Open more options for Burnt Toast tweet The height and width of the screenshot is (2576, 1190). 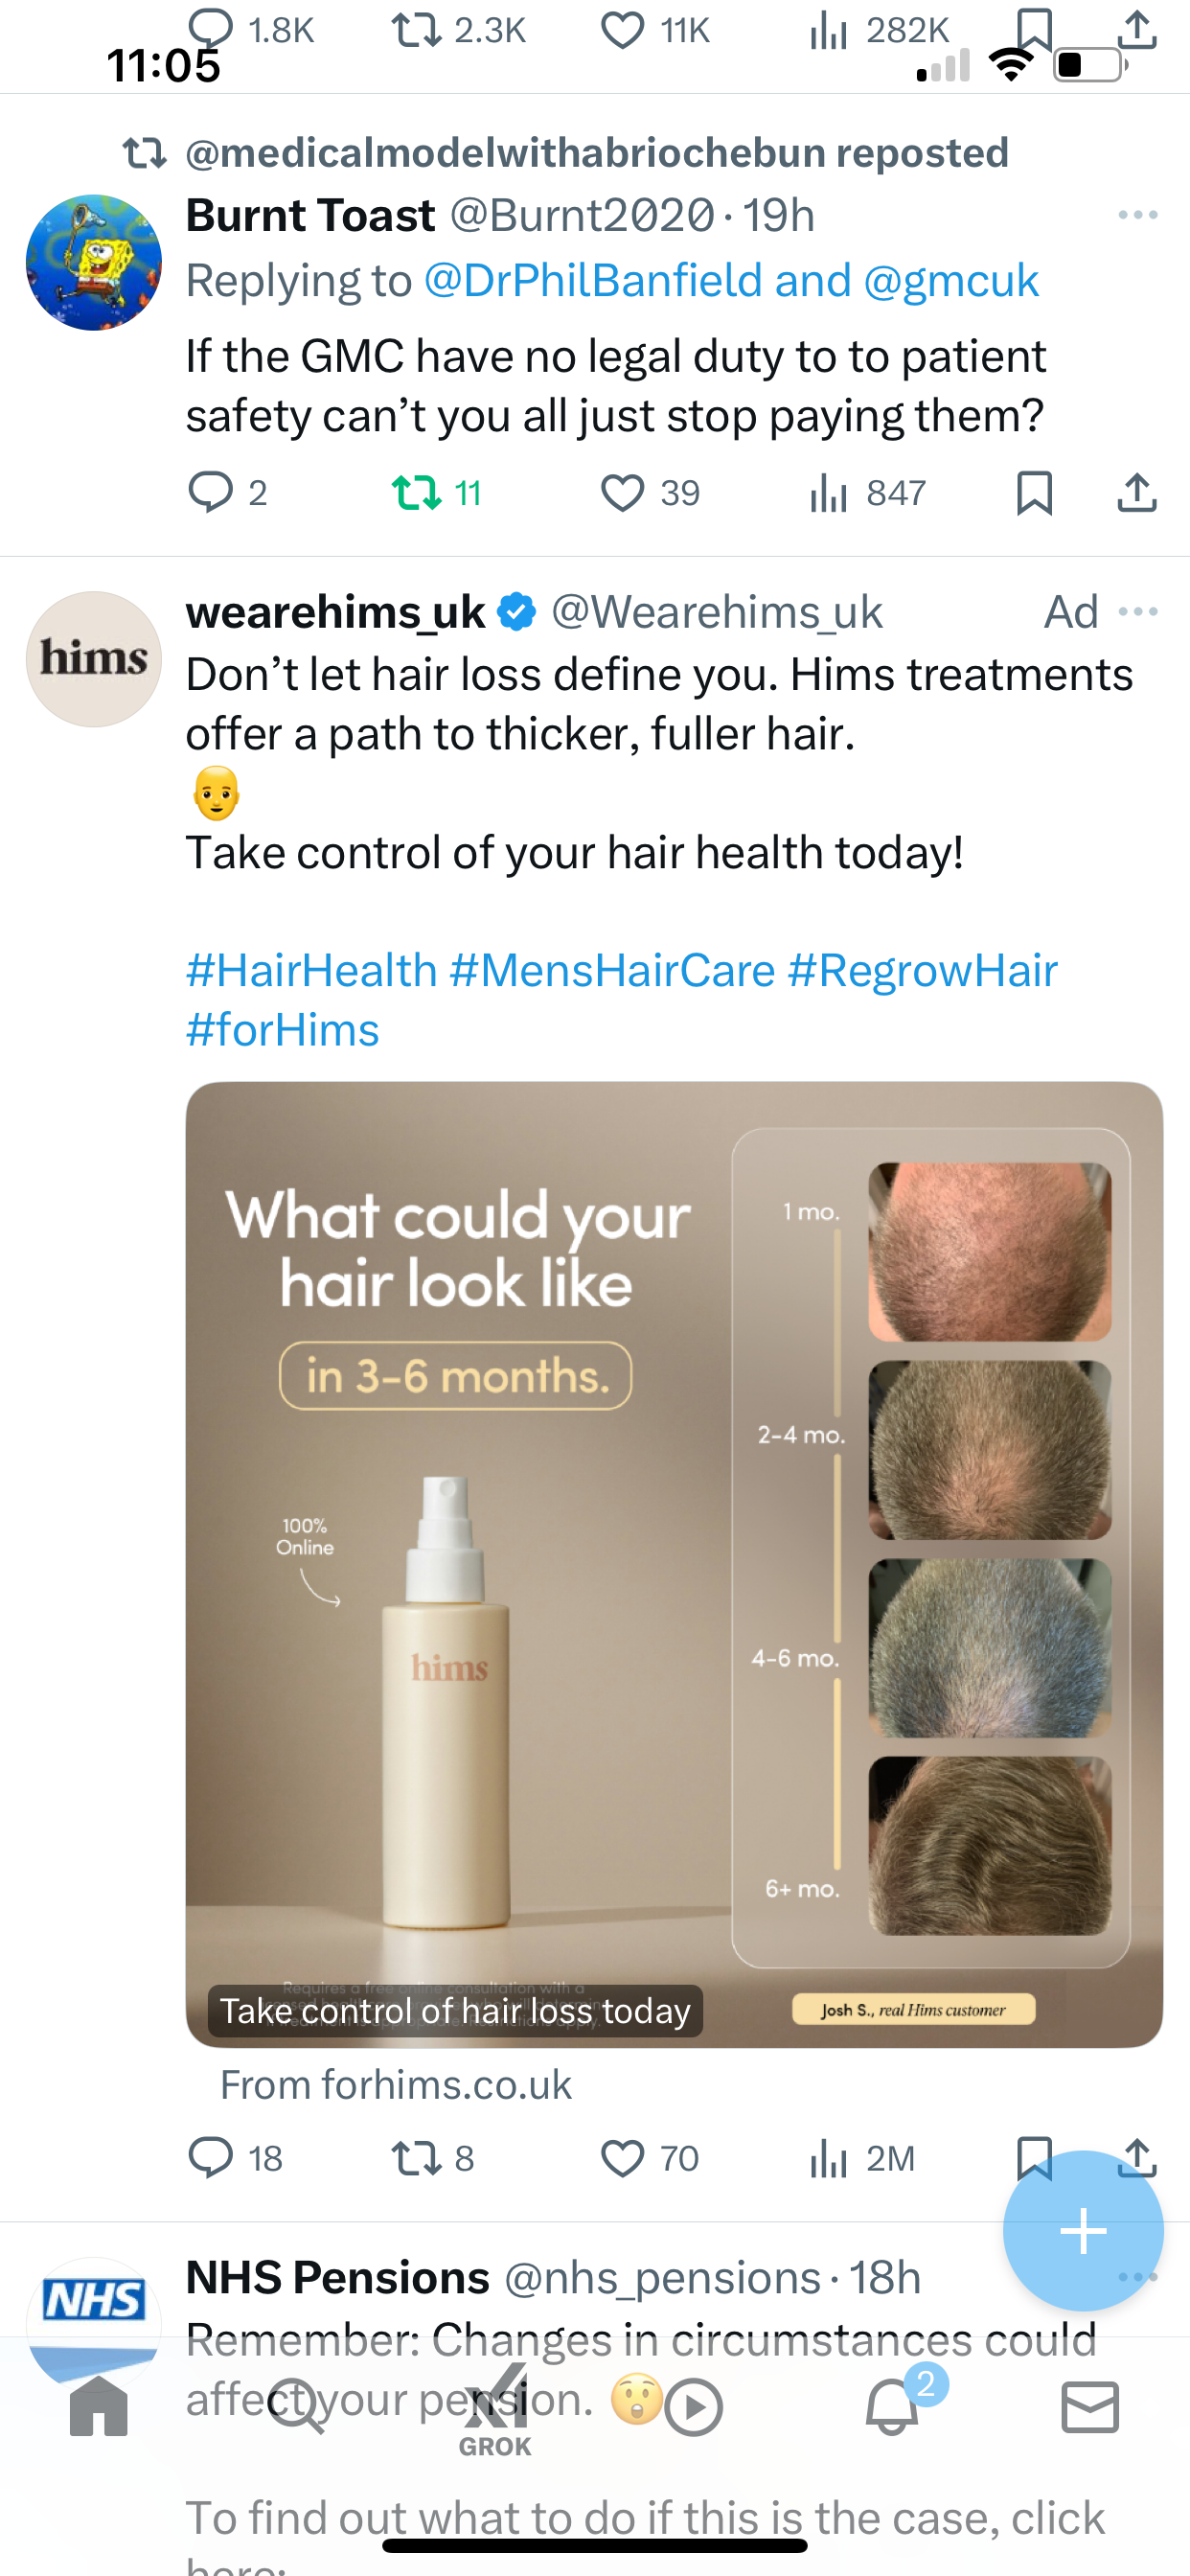(1138, 215)
